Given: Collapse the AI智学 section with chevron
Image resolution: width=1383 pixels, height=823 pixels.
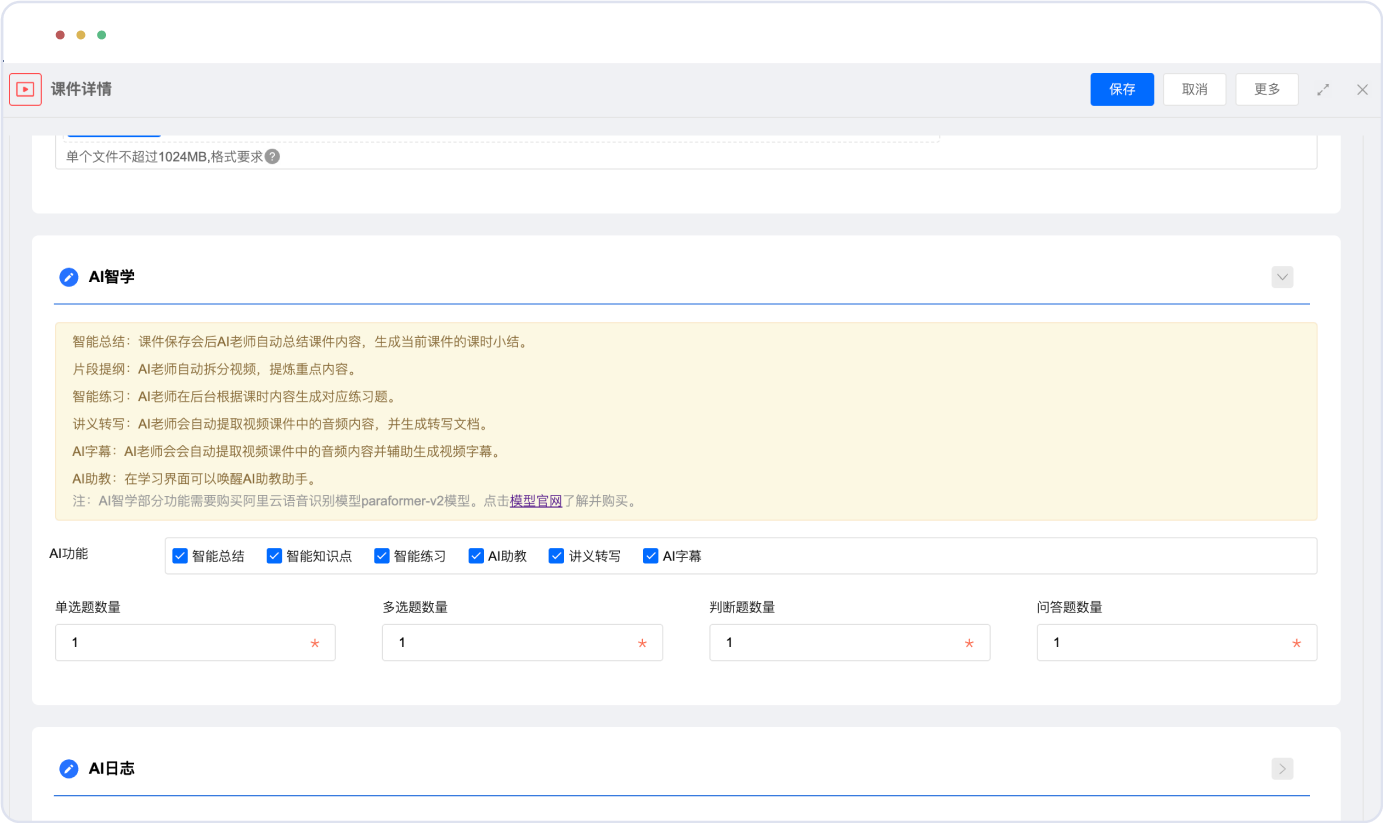Looking at the screenshot, I should click(1282, 277).
